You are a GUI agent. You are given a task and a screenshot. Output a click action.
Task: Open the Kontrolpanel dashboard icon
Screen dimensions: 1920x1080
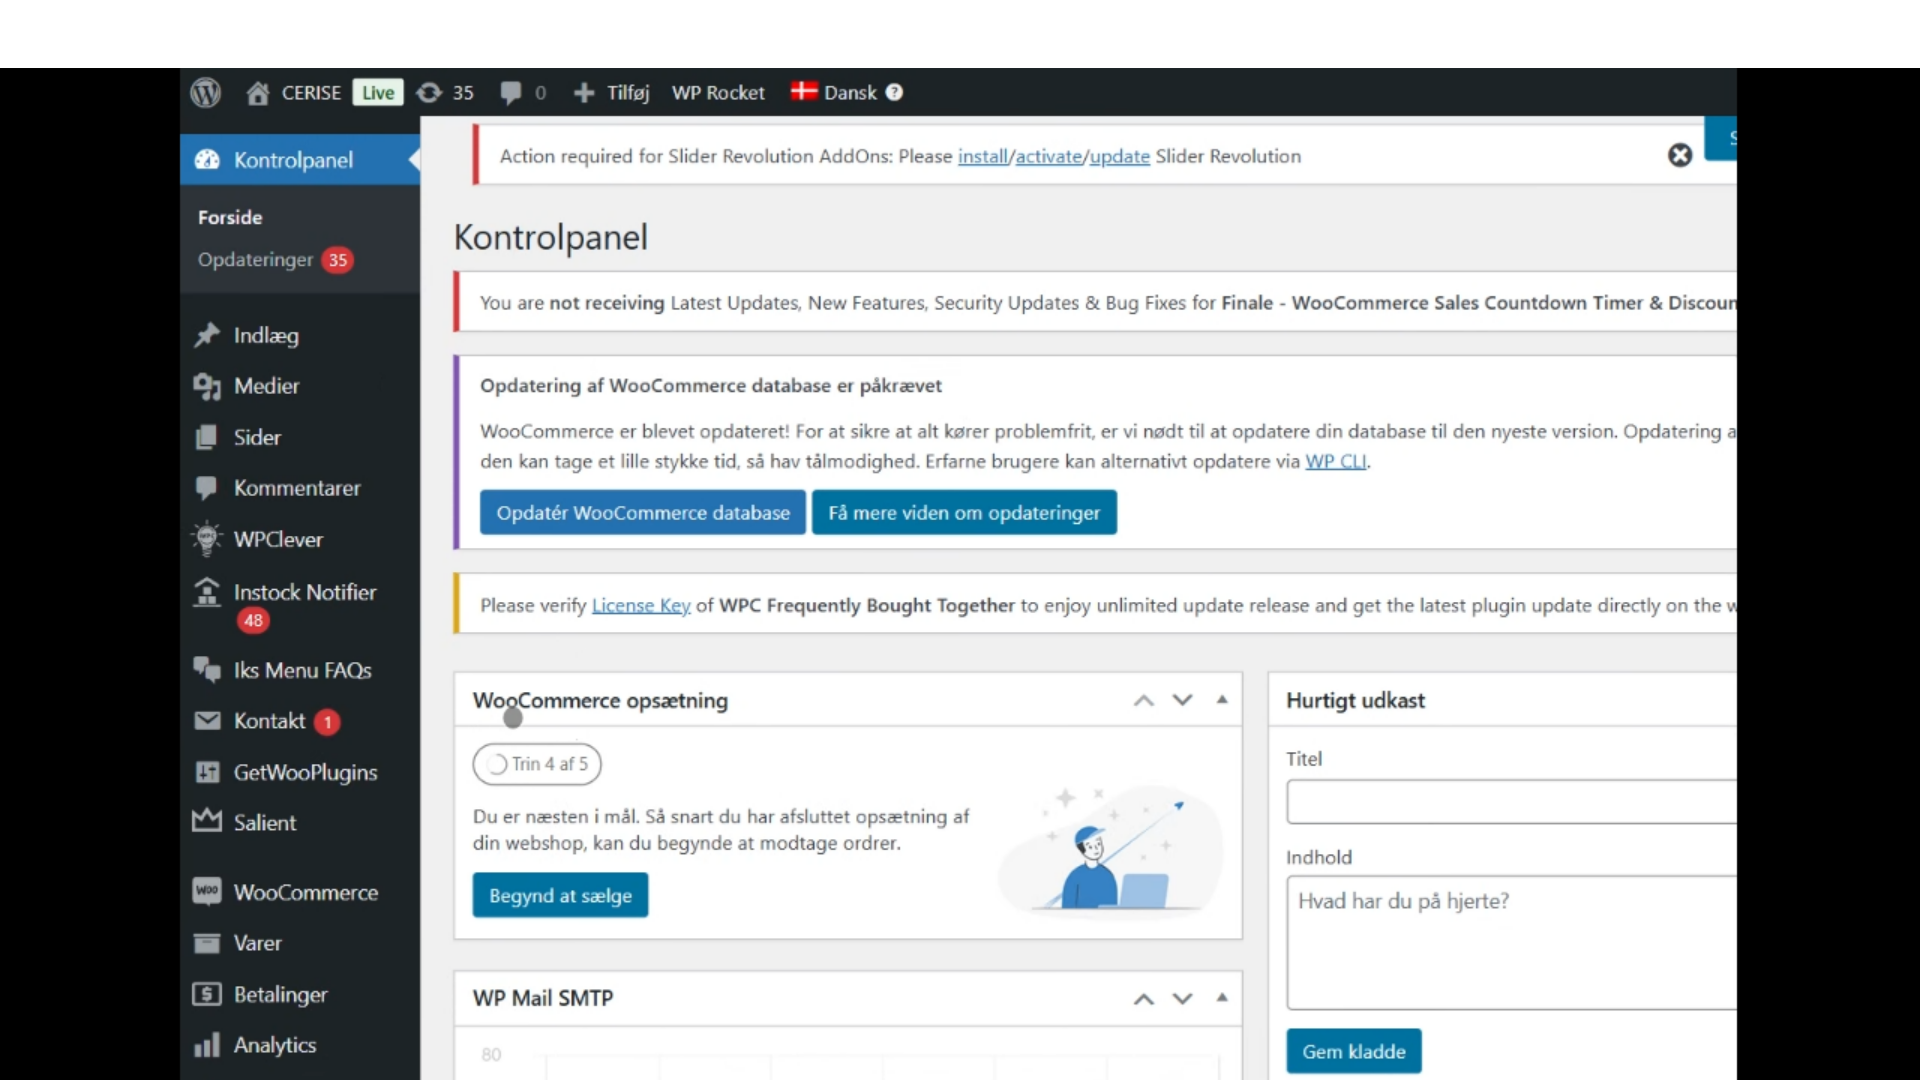click(x=207, y=160)
